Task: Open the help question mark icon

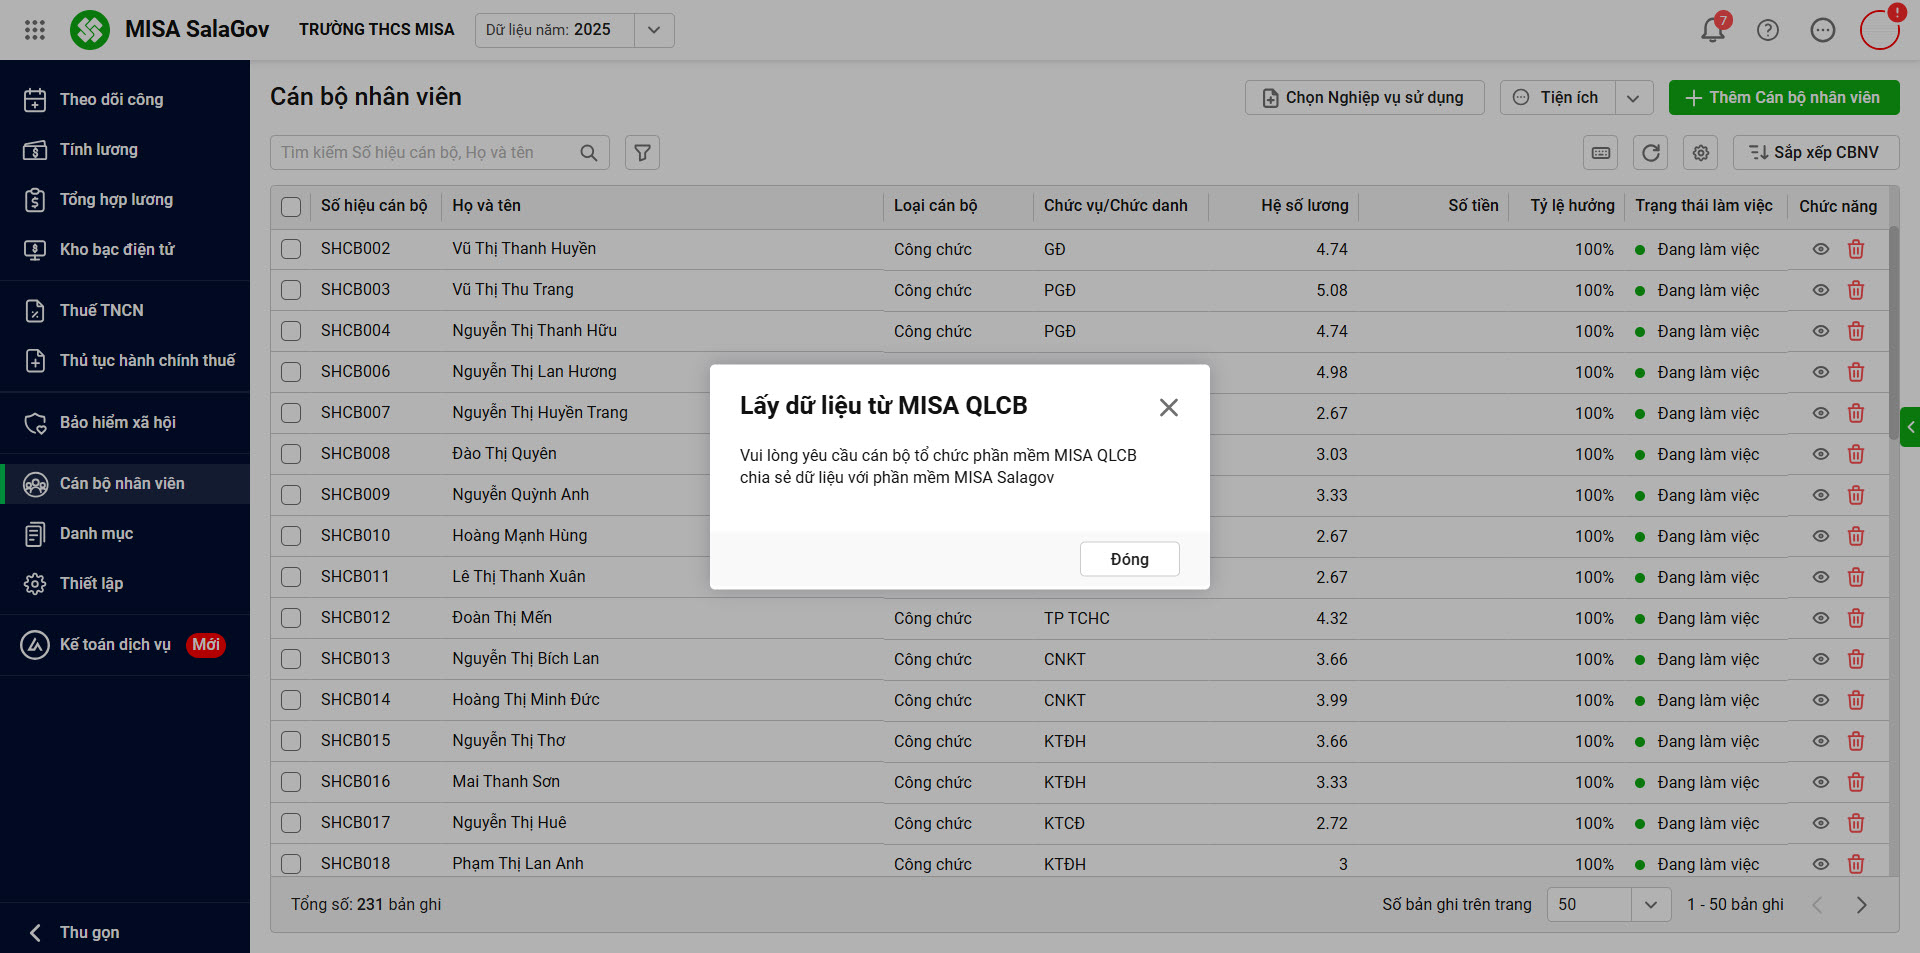Action: point(1768,30)
